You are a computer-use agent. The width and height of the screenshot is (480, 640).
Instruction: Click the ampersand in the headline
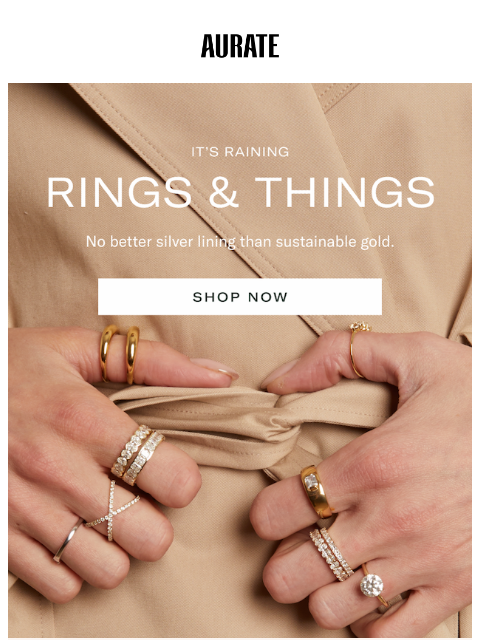click(x=224, y=193)
